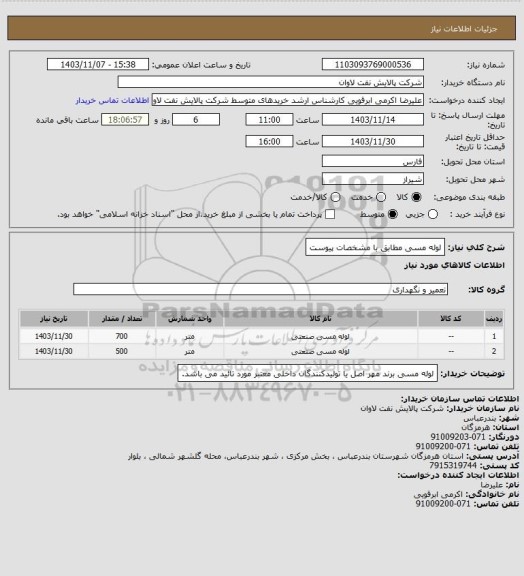The image size is (524, 576).
Task: Click the price validity date 1403/11/30
Action: [x=373, y=141]
